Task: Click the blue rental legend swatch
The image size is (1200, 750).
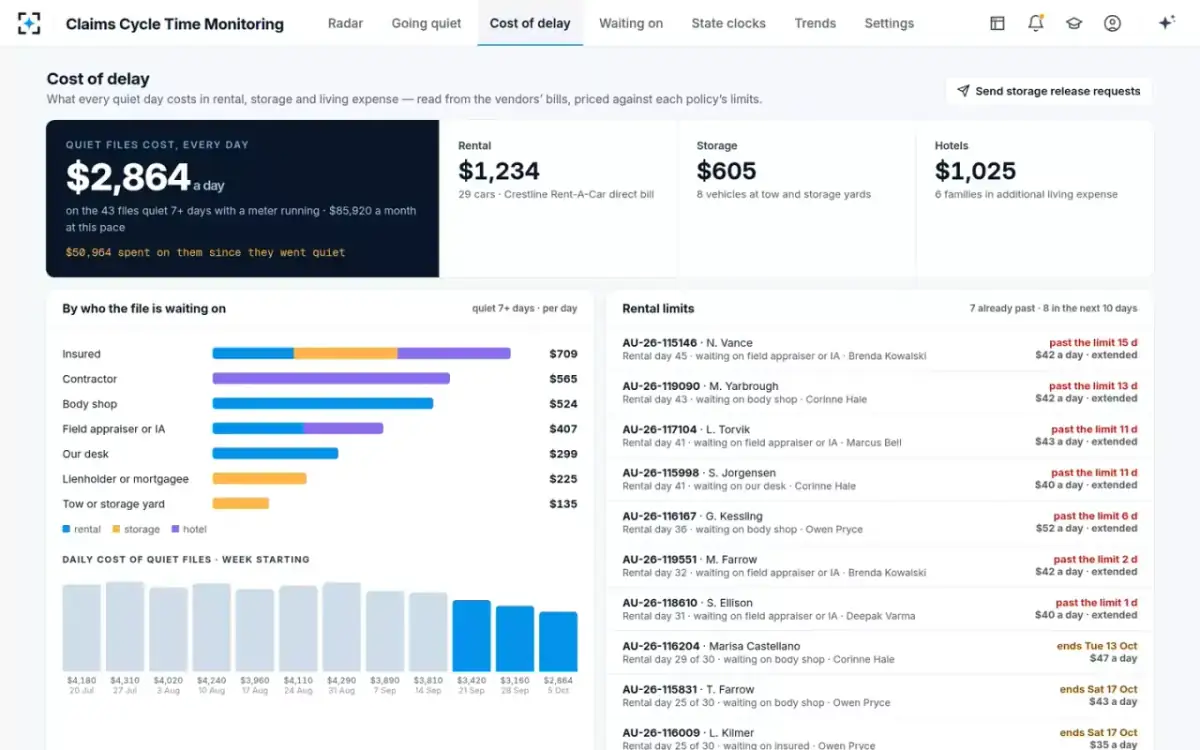Action: coord(66,529)
